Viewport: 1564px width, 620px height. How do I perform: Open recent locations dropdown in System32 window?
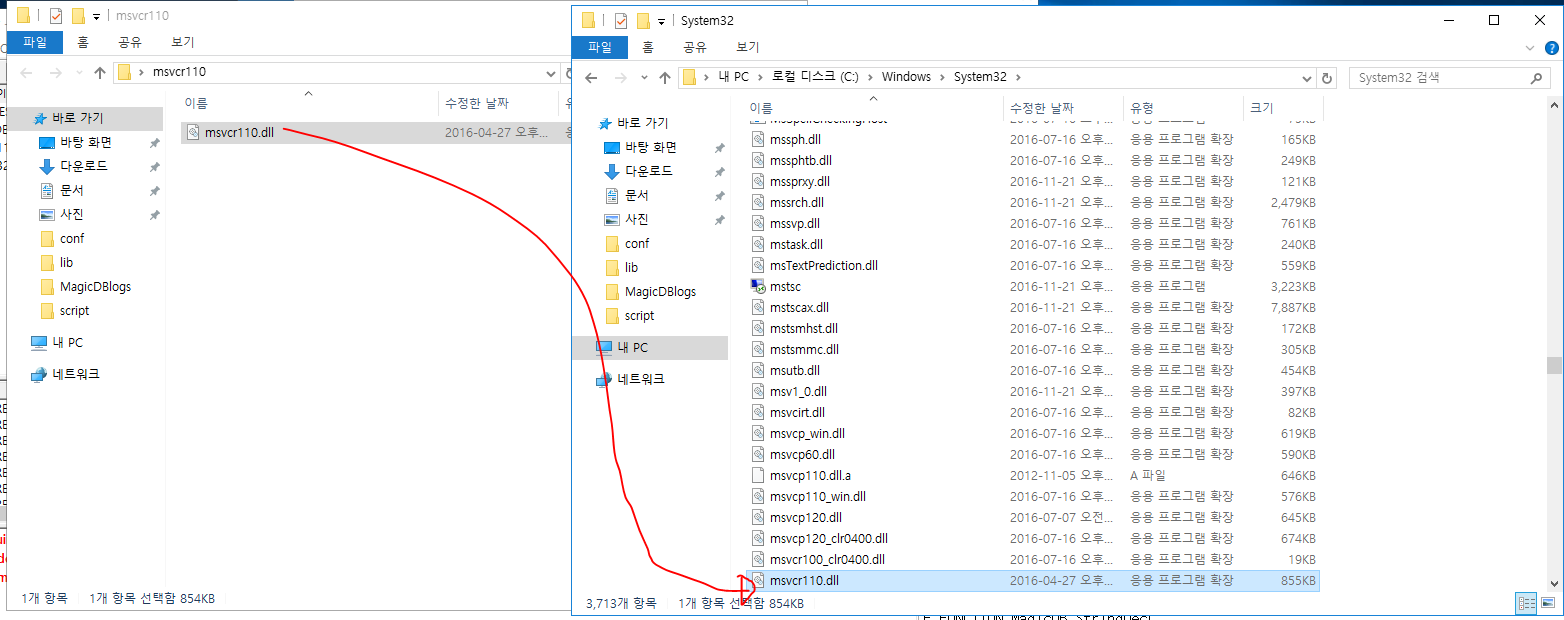coord(643,78)
